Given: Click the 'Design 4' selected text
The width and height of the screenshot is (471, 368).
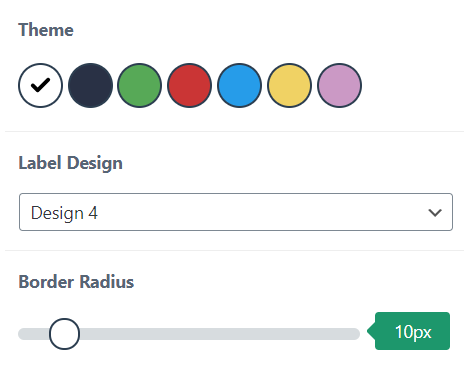Looking at the screenshot, I should coord(64,213).
